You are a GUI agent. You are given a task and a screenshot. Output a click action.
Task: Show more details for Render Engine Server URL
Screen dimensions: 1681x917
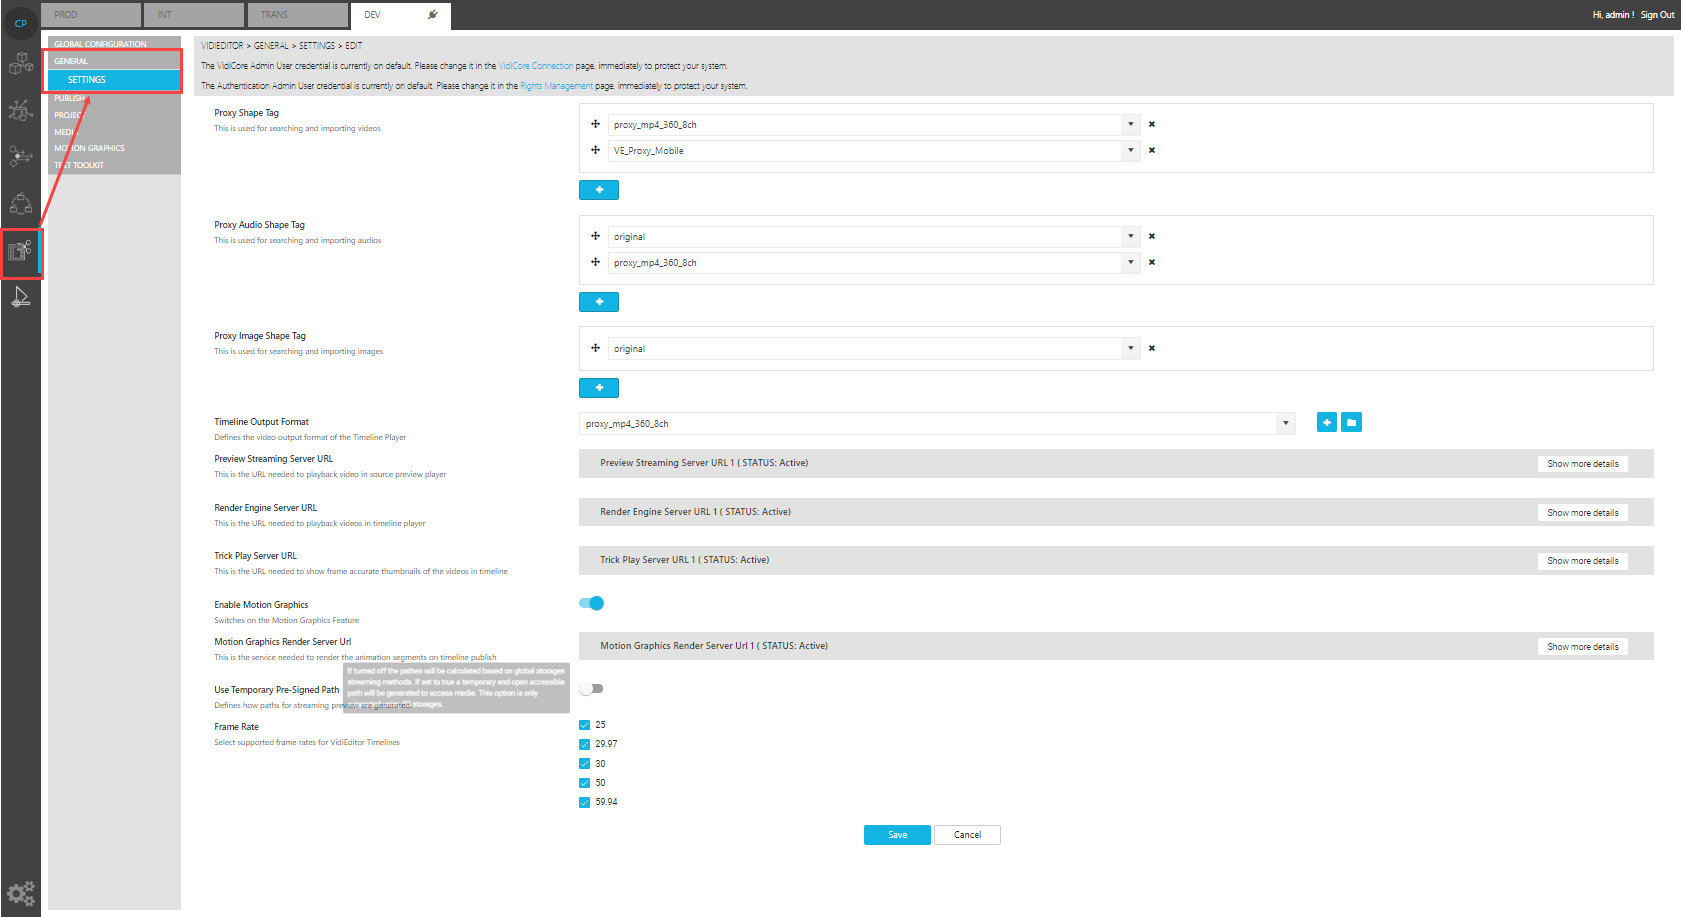1582,513
